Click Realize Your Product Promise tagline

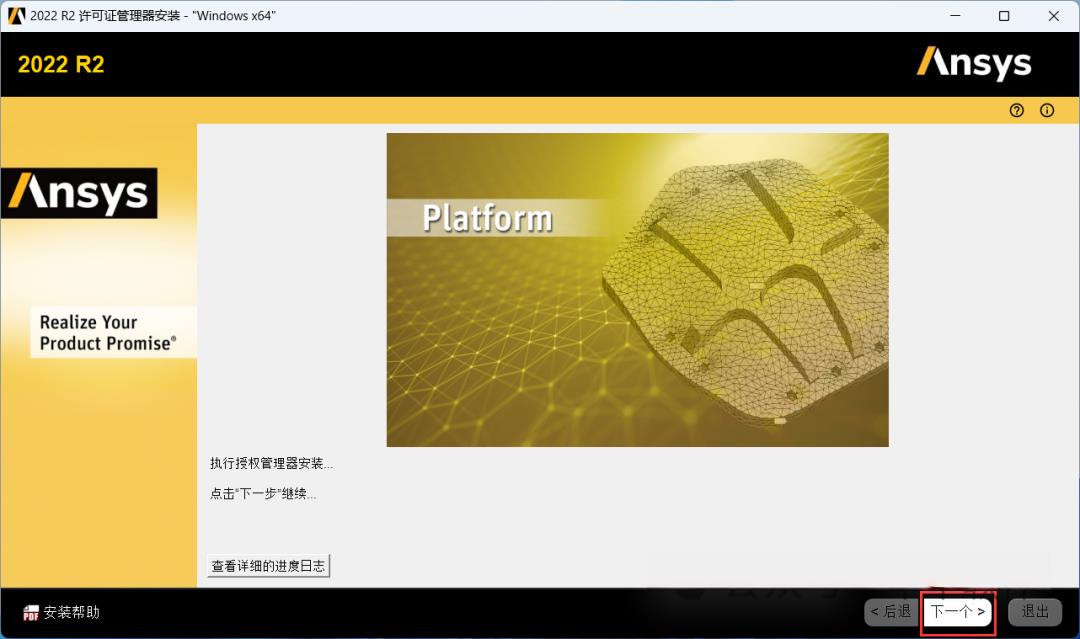pos(108,333)
